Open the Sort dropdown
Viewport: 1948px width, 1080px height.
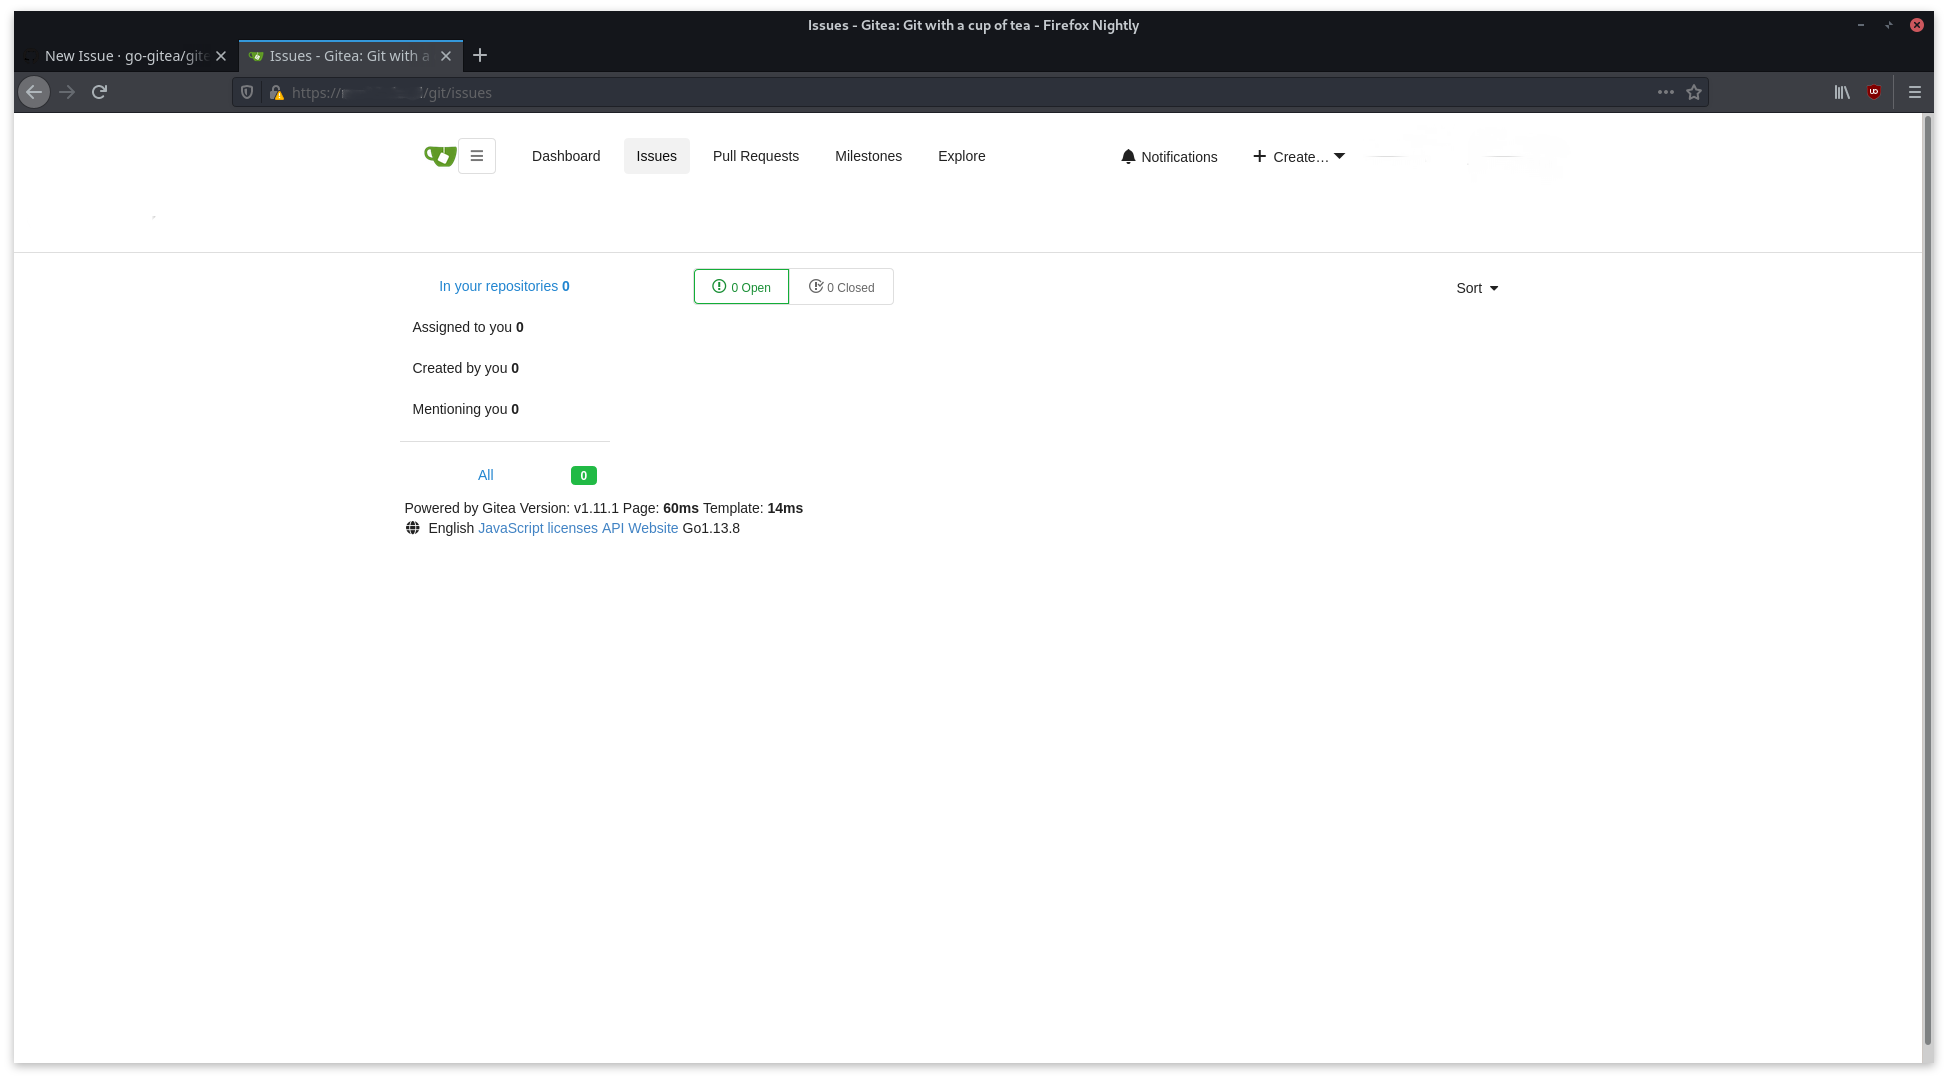(1477, 288)
